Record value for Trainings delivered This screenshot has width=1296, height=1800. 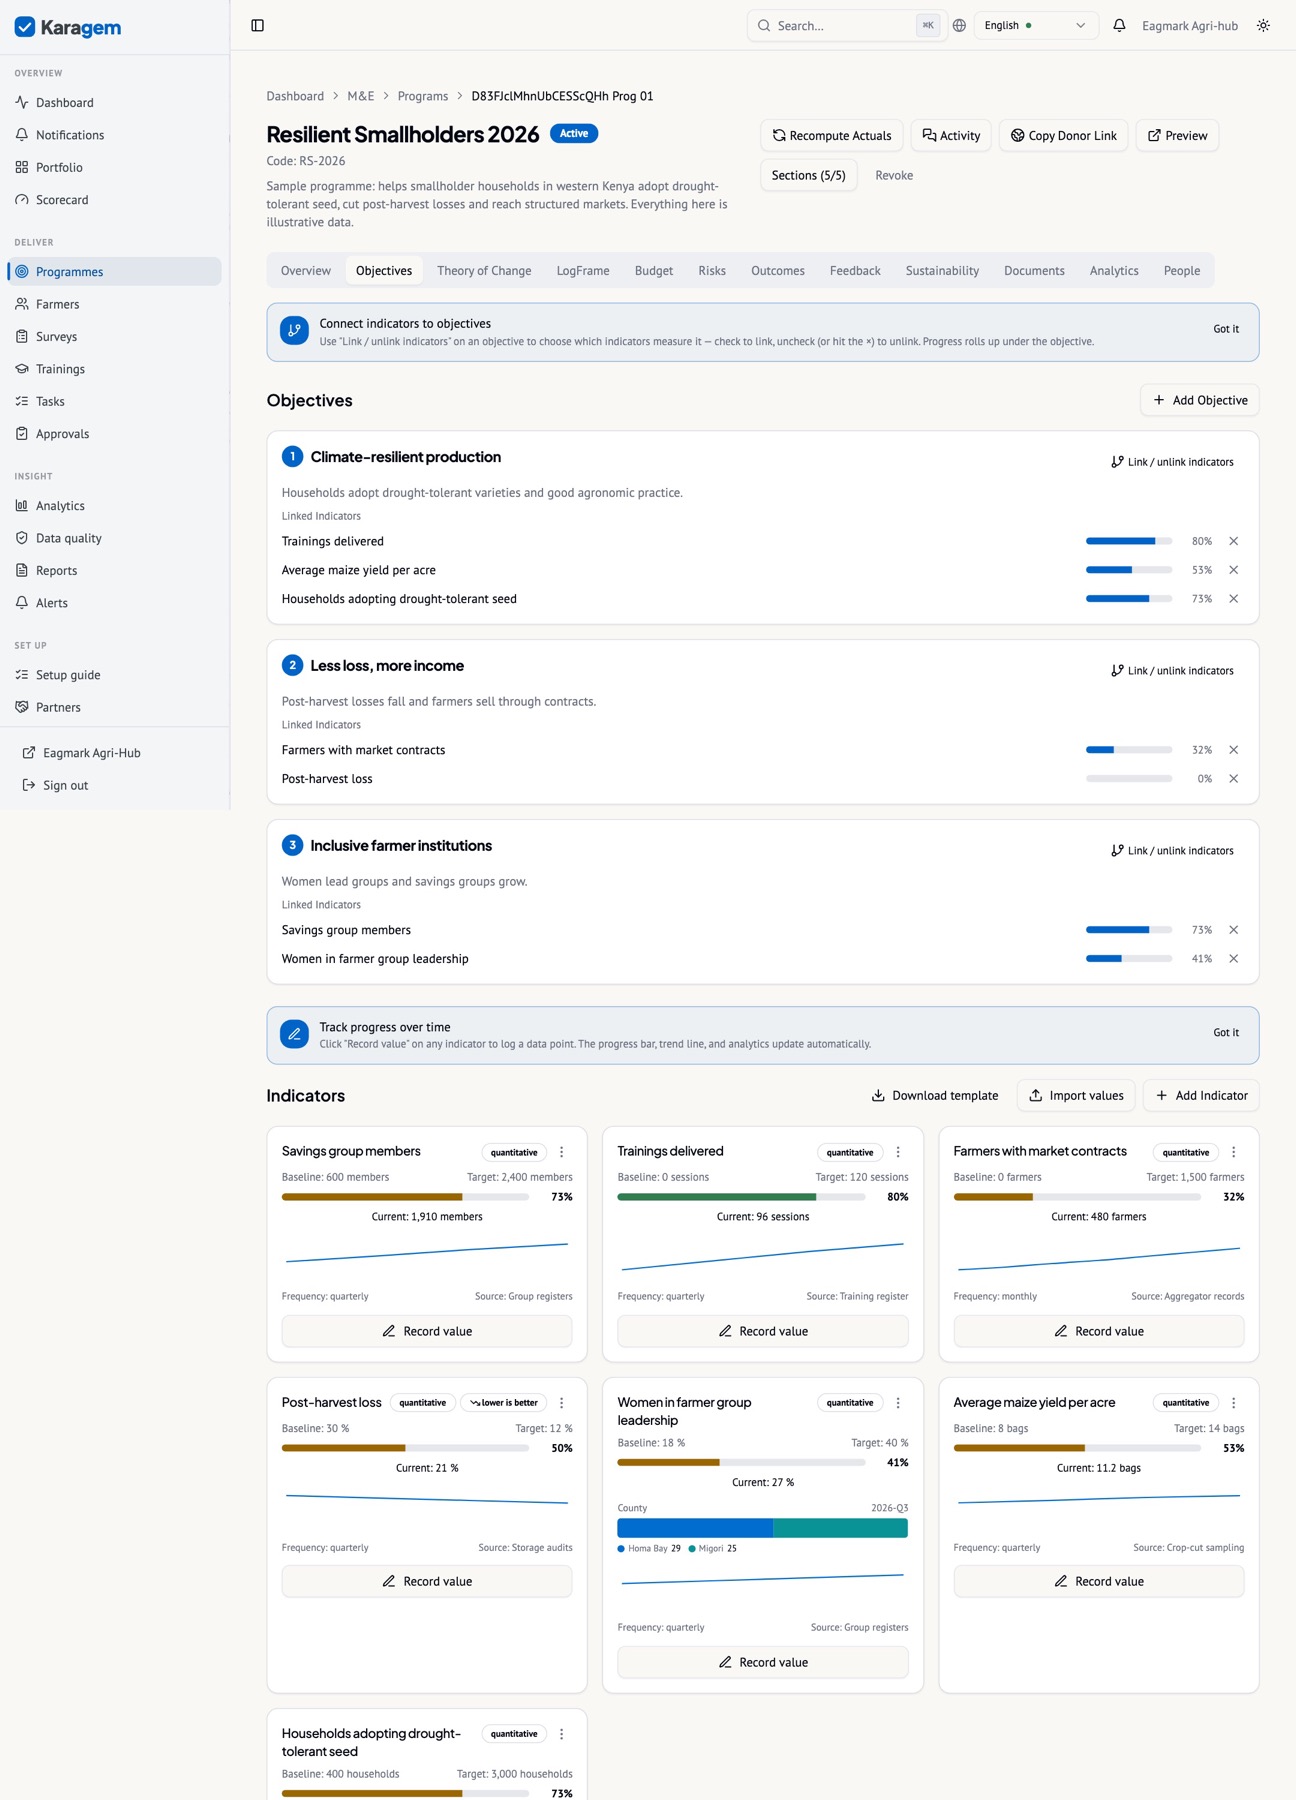pos(762,1331)
